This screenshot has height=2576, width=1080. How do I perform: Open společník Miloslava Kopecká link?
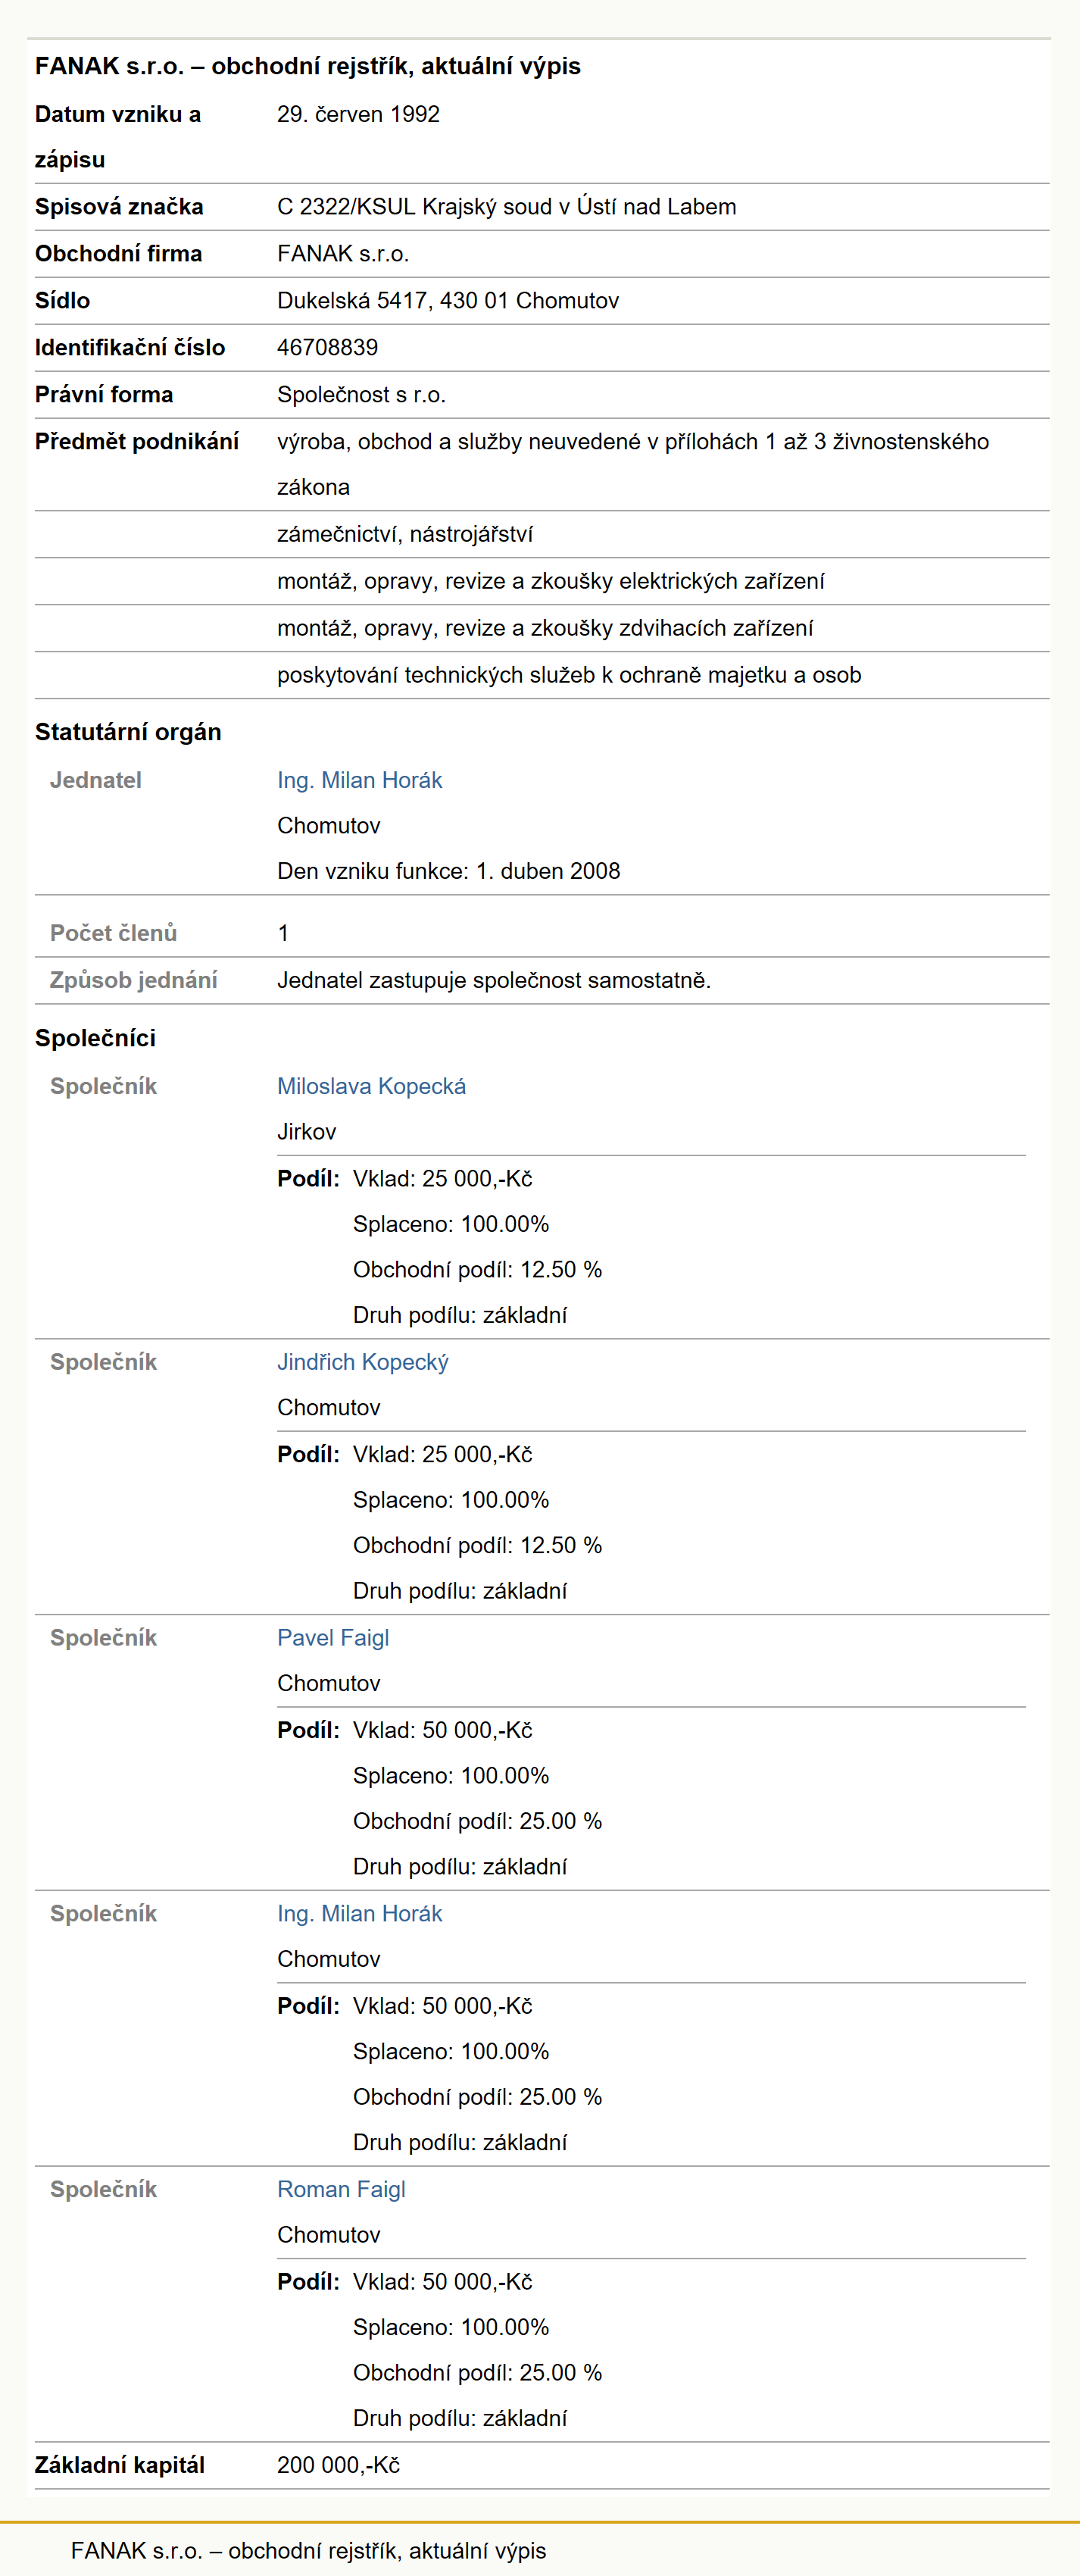pyautogui.click(x=371, y=1086)
